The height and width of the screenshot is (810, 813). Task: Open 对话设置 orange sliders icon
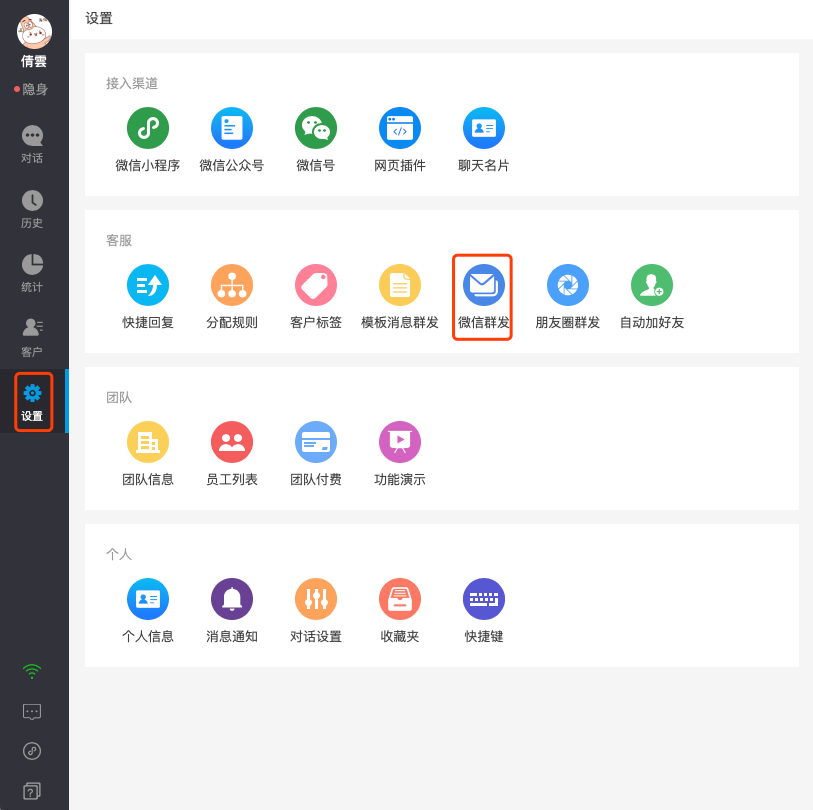tap(316, 599)
